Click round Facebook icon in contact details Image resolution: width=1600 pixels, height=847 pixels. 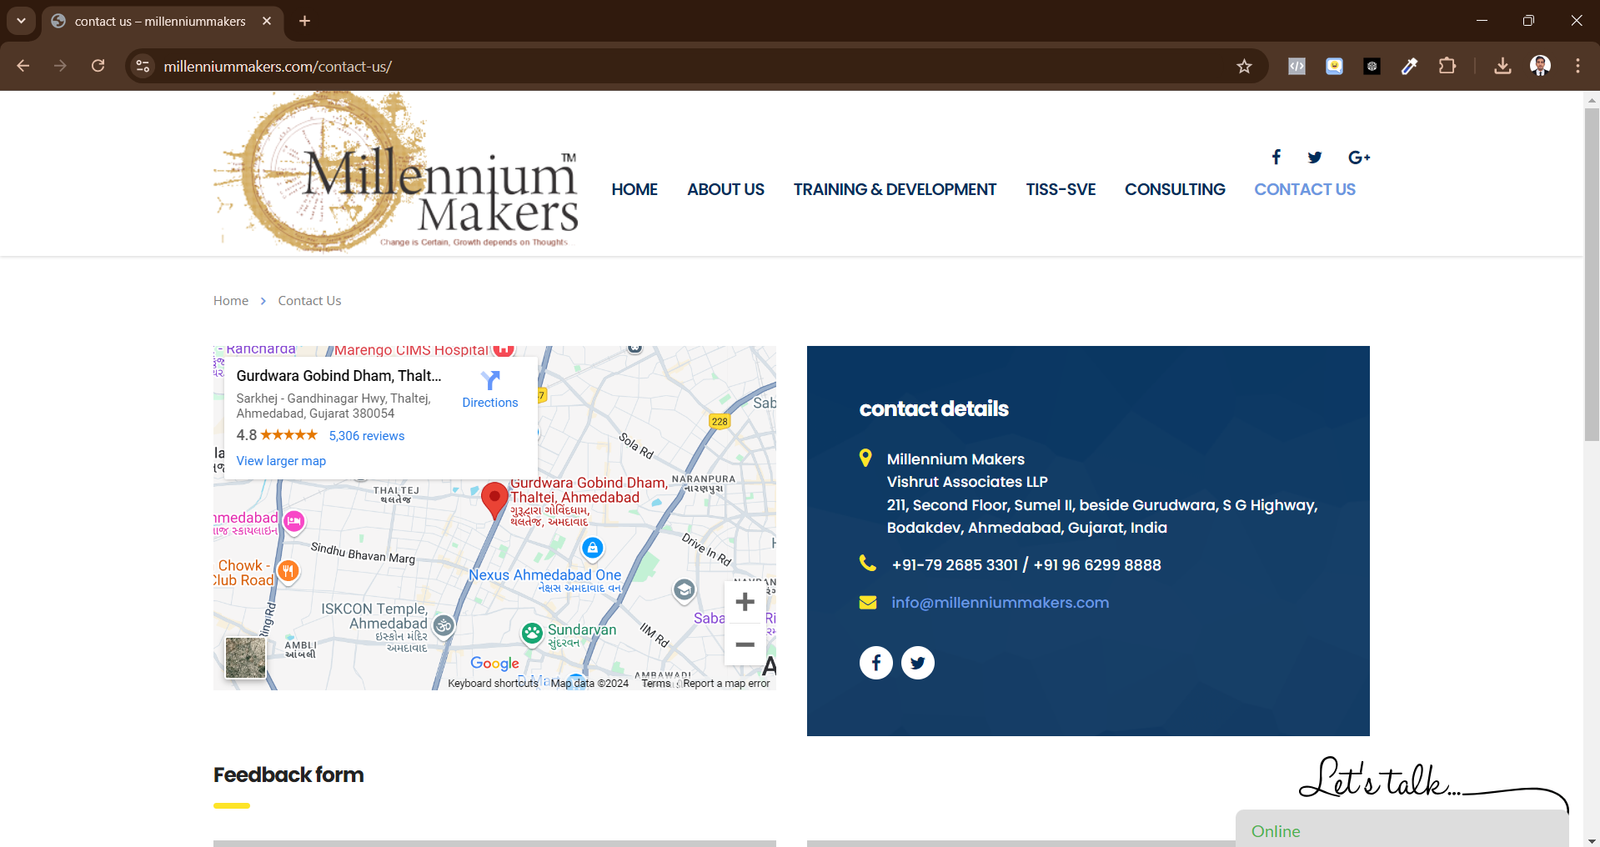(x=876, y=662)
